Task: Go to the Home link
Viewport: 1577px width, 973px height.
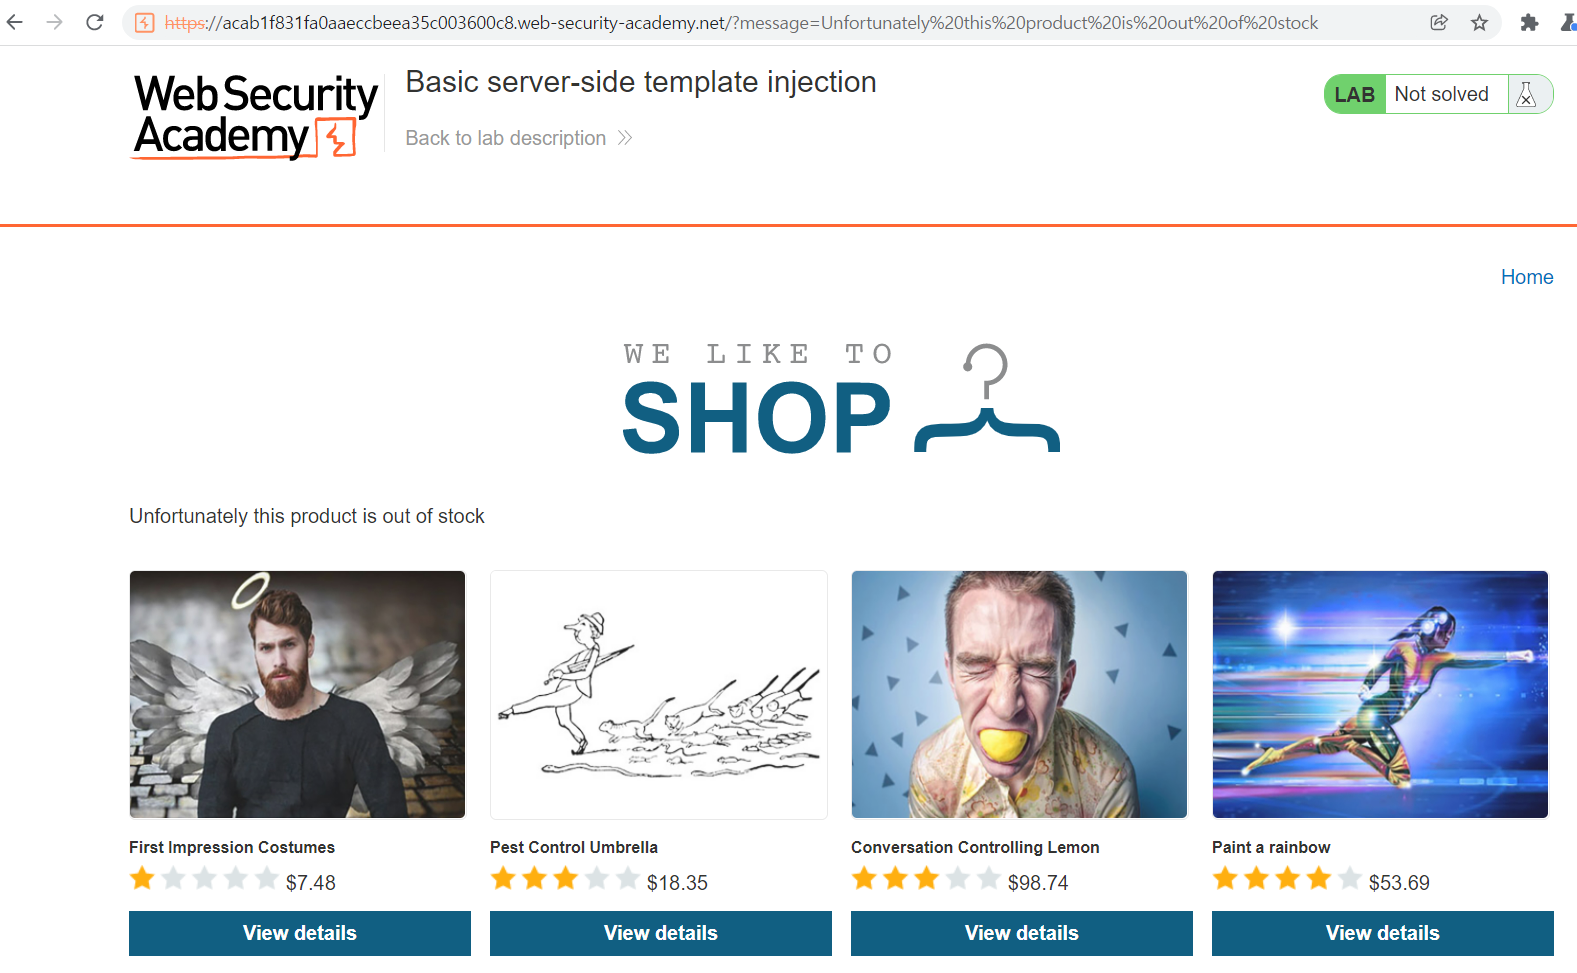Action: pos(1527,277)
